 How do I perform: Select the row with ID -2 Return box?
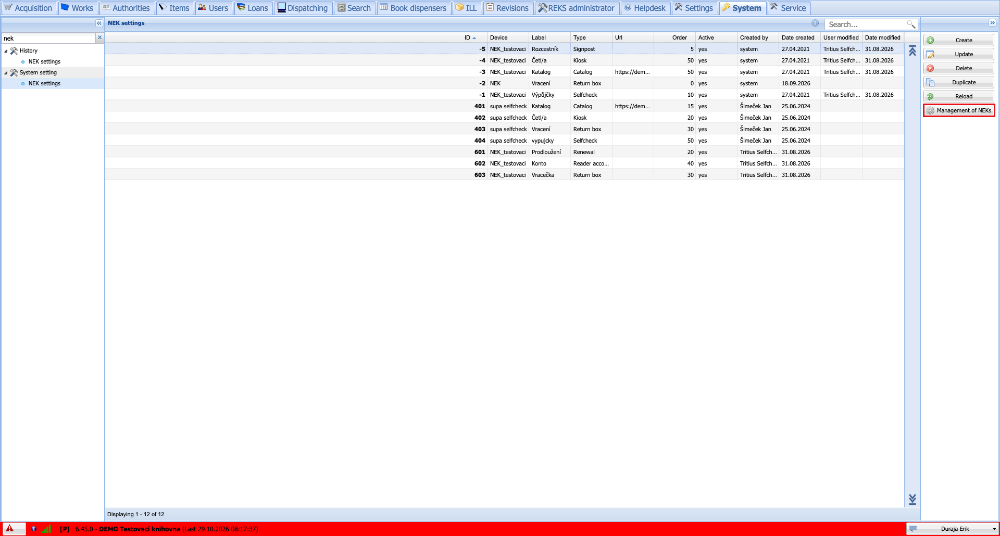(x=504, y=83)
